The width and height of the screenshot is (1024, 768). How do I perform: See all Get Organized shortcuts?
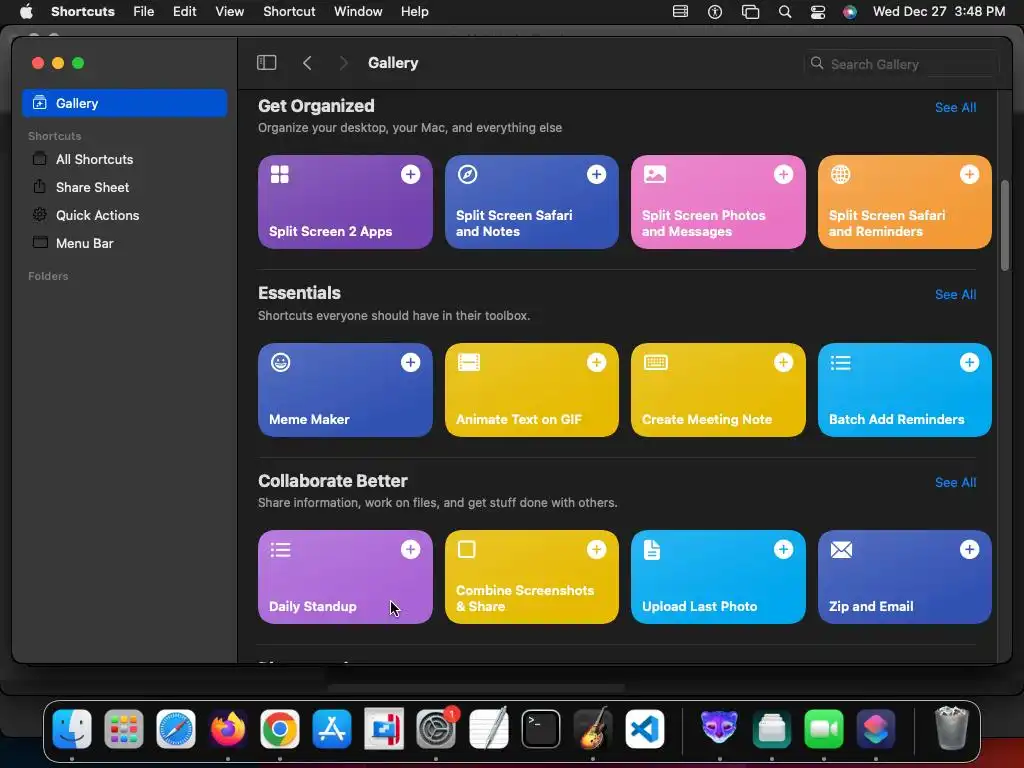pyautogui.click(x=955, y=107)
